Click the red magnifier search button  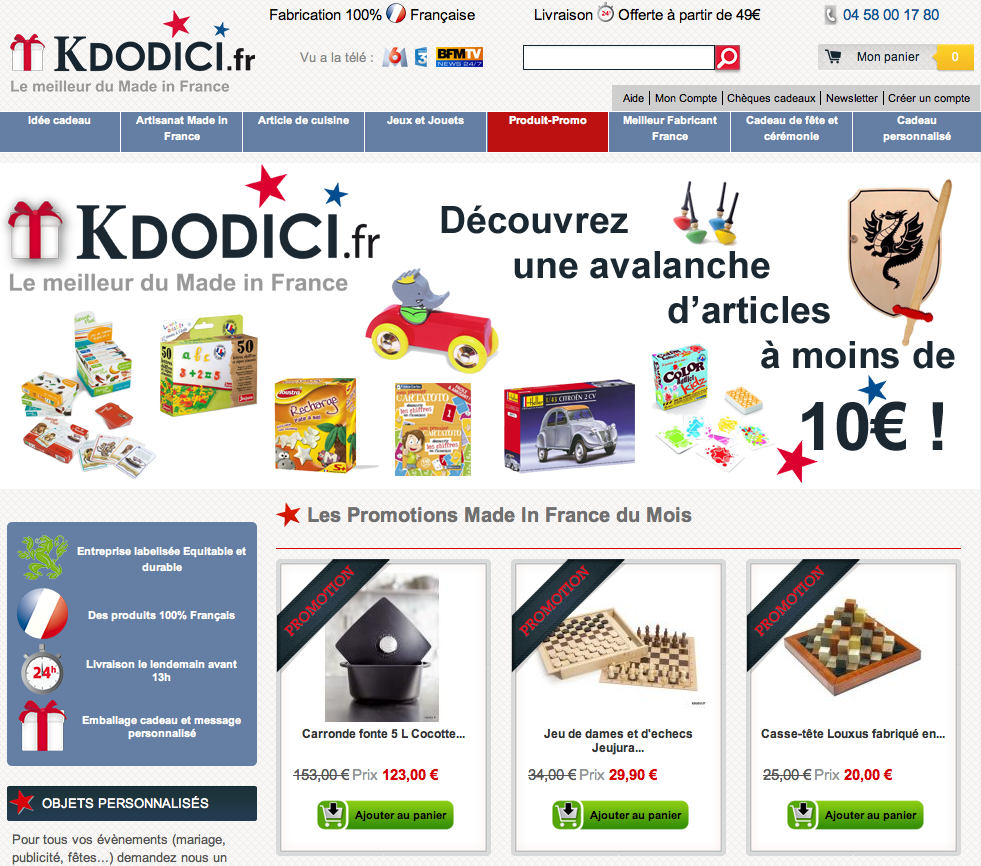tap(728, 58)
